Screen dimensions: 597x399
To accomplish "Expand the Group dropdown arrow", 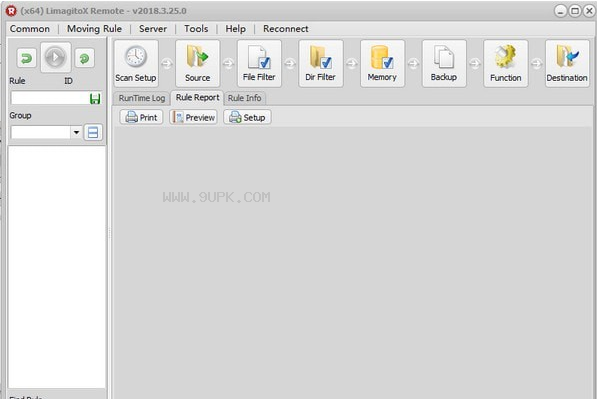I will (x=76, y=132).
